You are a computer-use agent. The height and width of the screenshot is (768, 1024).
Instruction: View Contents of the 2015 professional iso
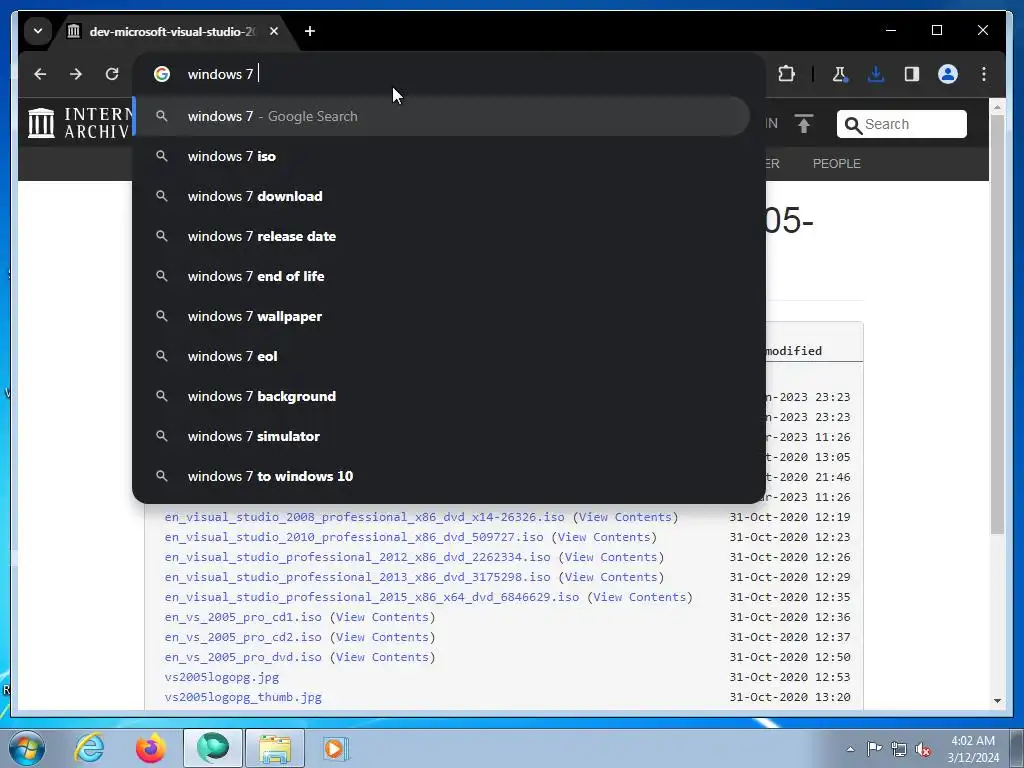click(639, 598)
